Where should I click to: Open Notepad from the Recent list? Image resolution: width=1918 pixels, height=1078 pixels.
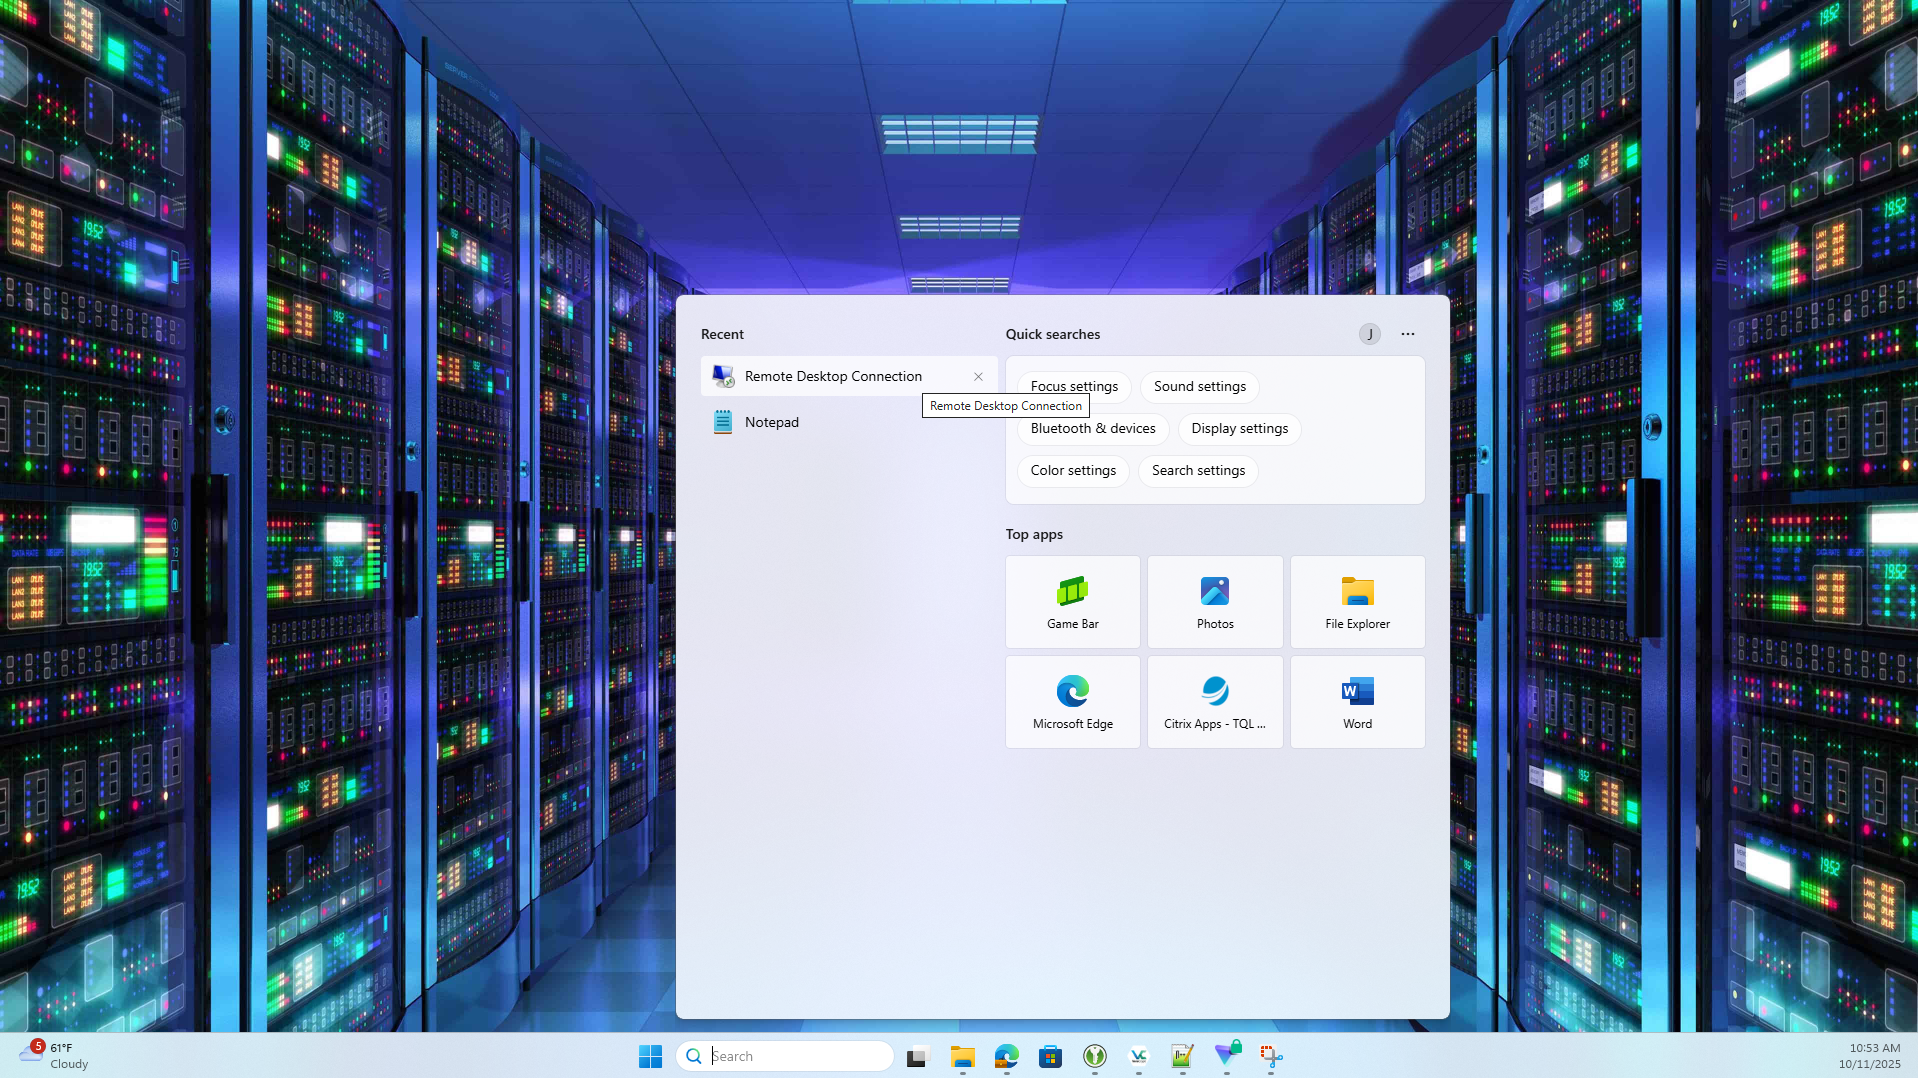click(771, 422)
